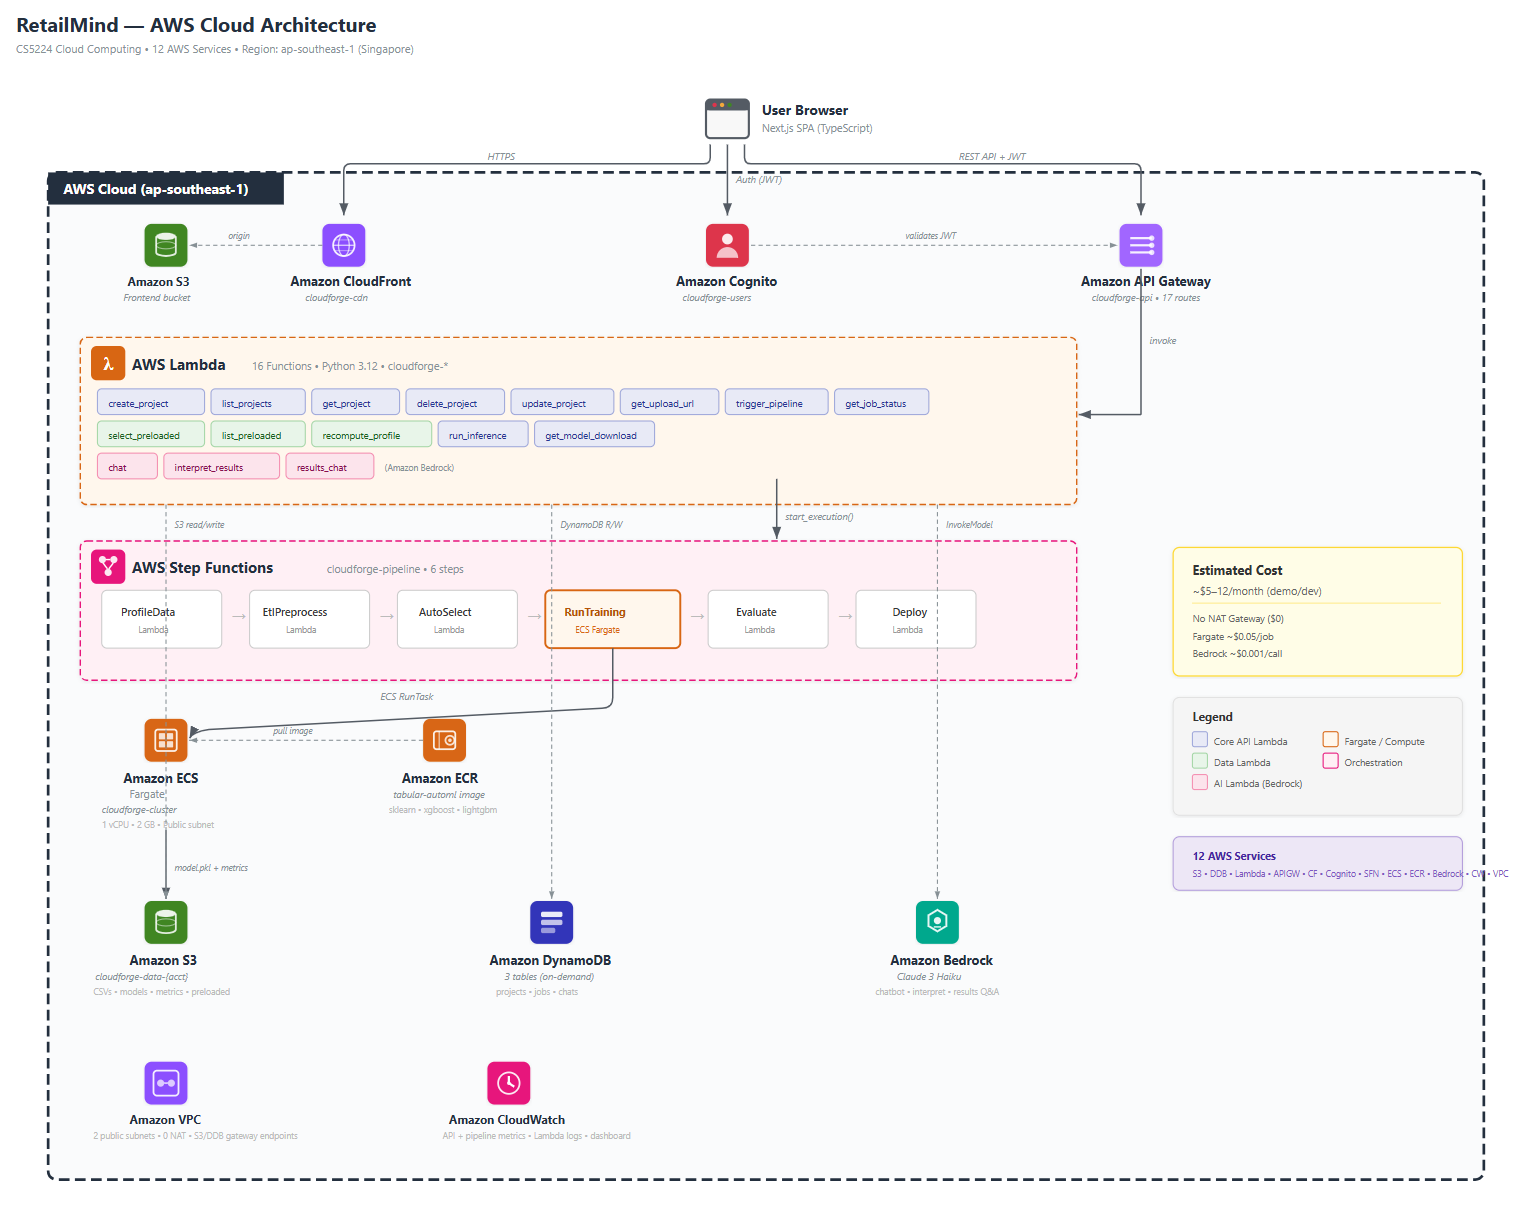This screenshot has width=1532, height=1209.
Task: Click the DynamoDB R/W connection label
Action: [x=591, y=525]
